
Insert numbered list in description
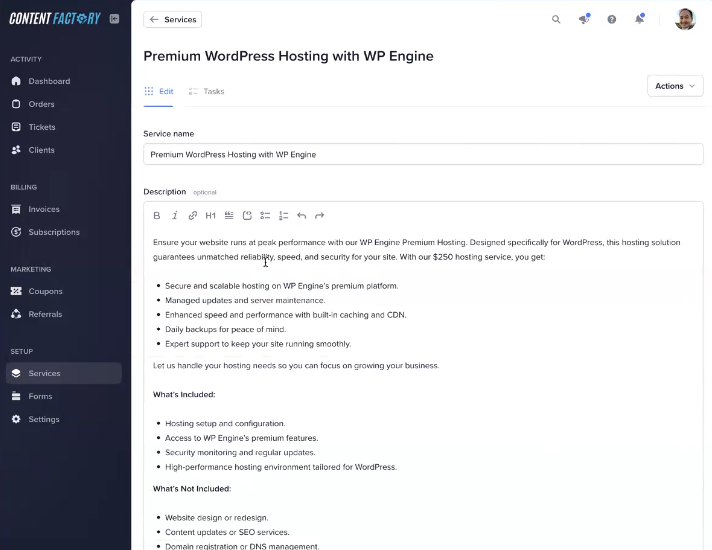click(x=283, y=216)
